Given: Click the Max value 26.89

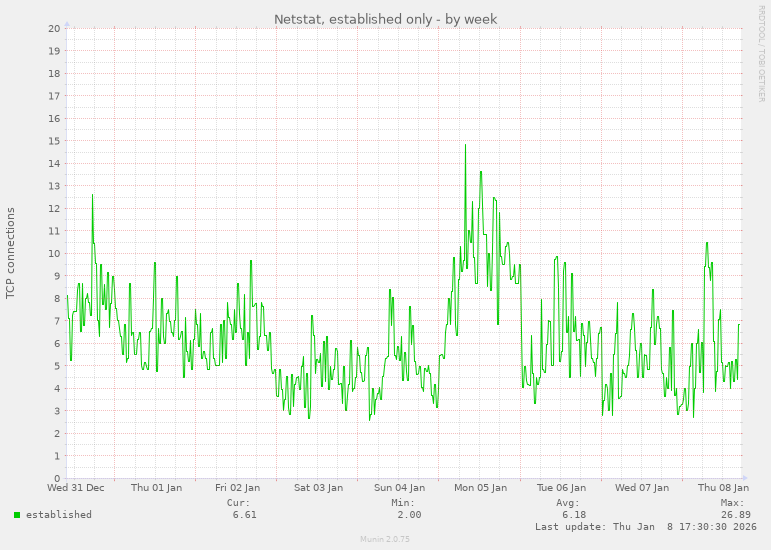Looking at the screenshot, I should pyautogui.click(x=735, y=515).
